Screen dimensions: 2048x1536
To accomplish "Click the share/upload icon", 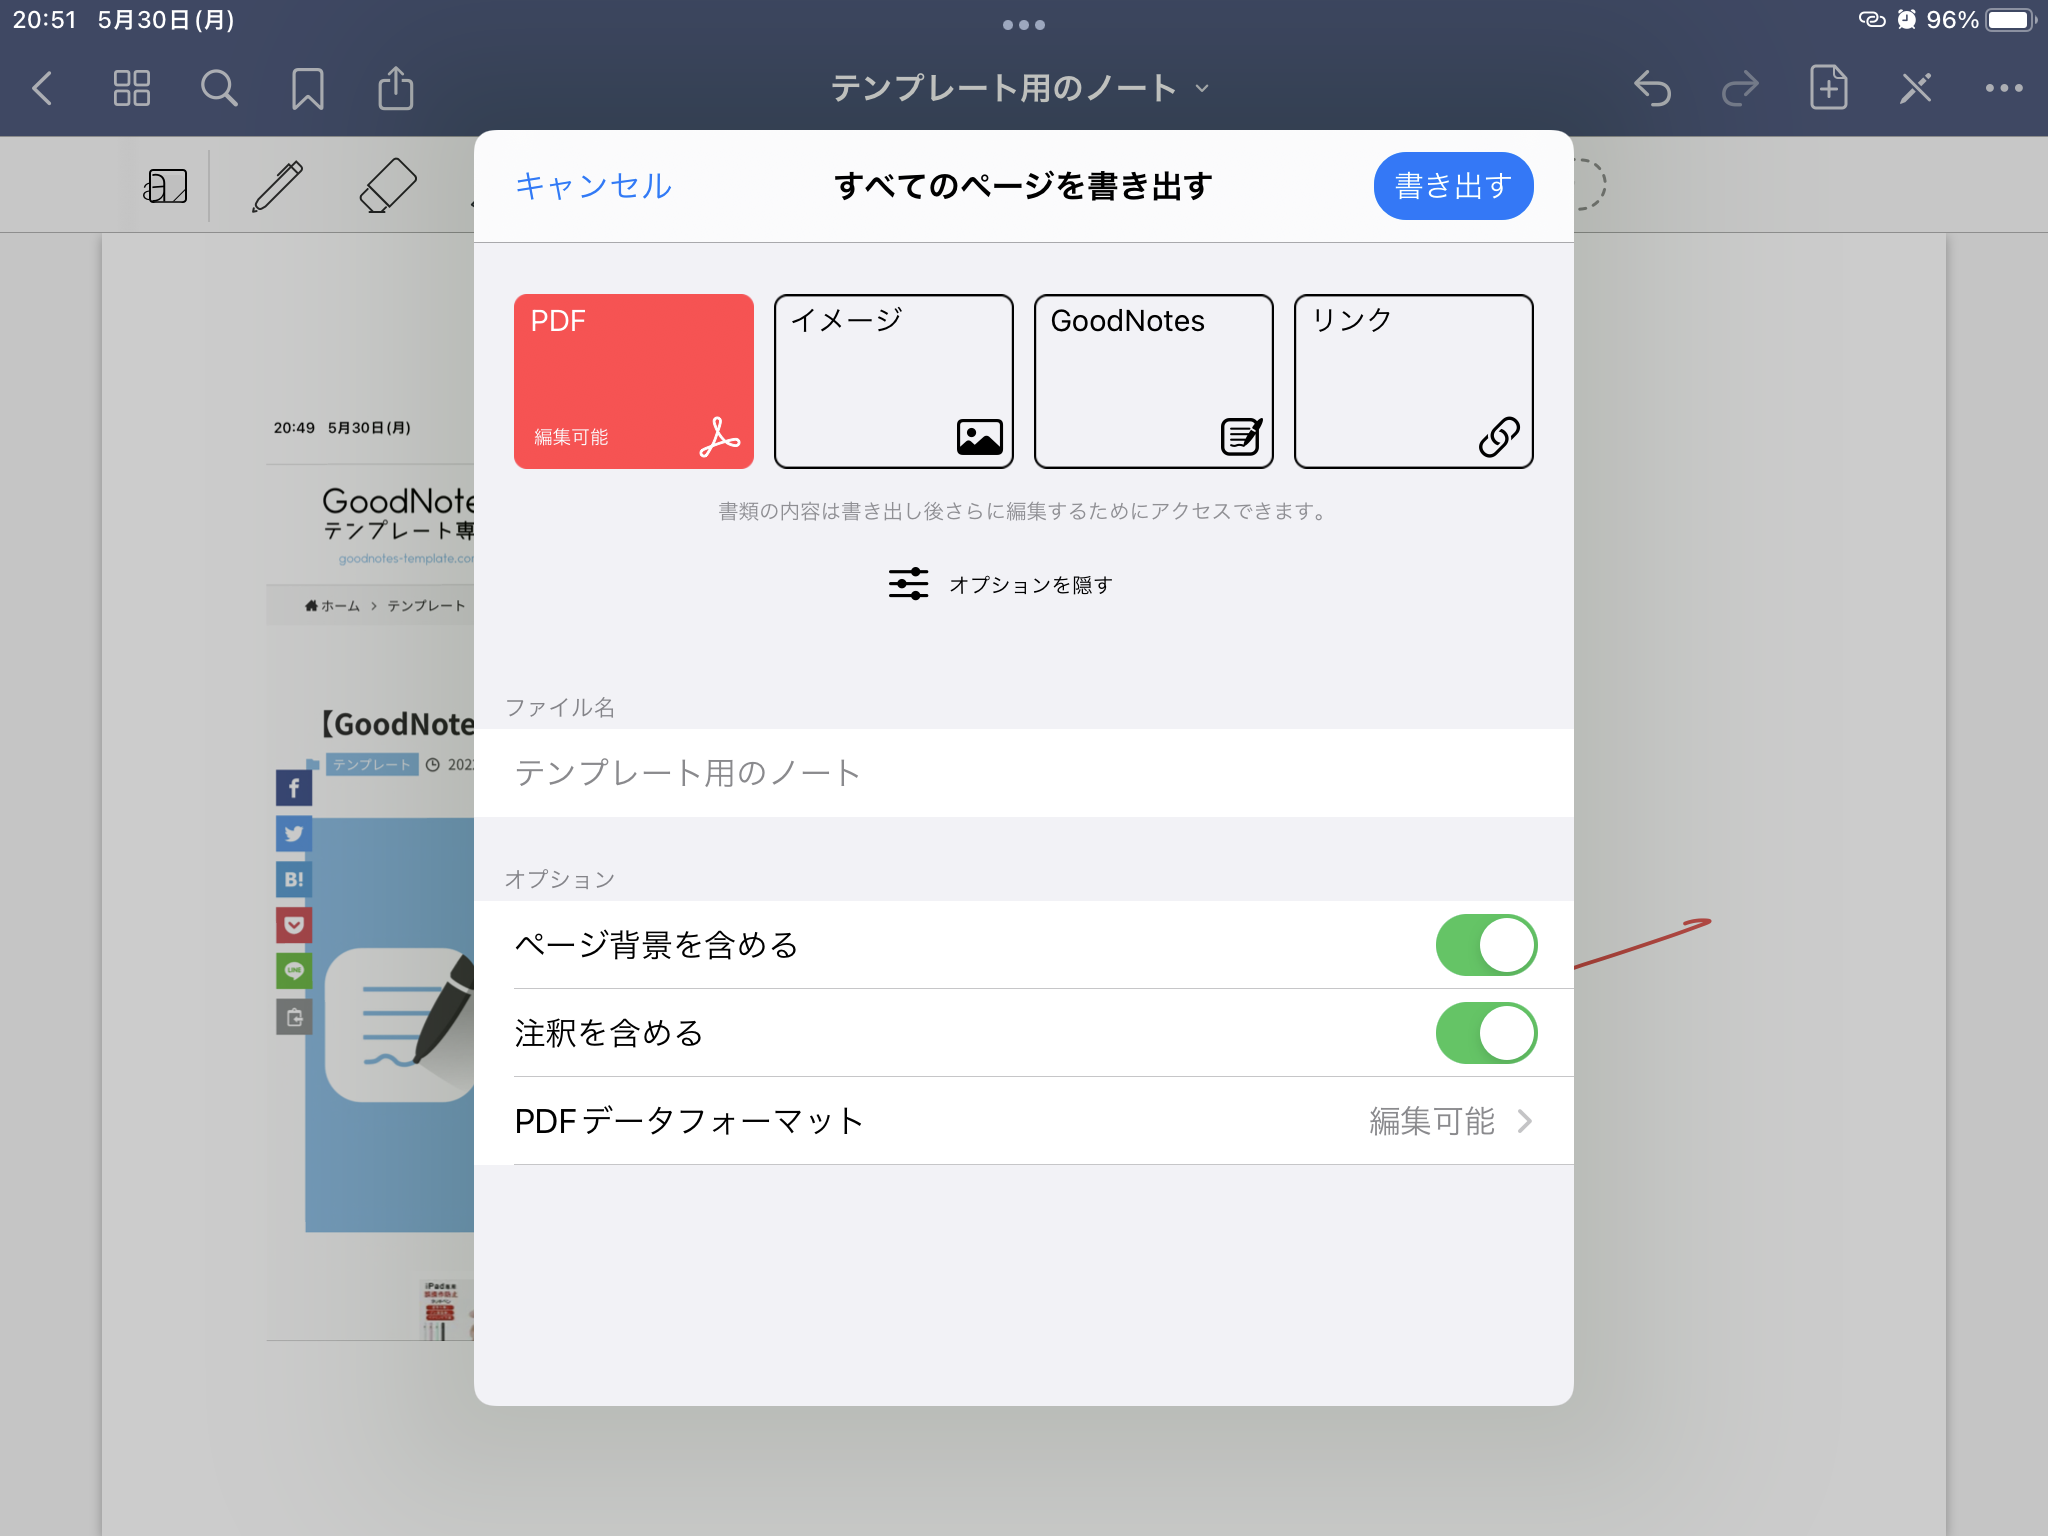I will pos(398,87).
